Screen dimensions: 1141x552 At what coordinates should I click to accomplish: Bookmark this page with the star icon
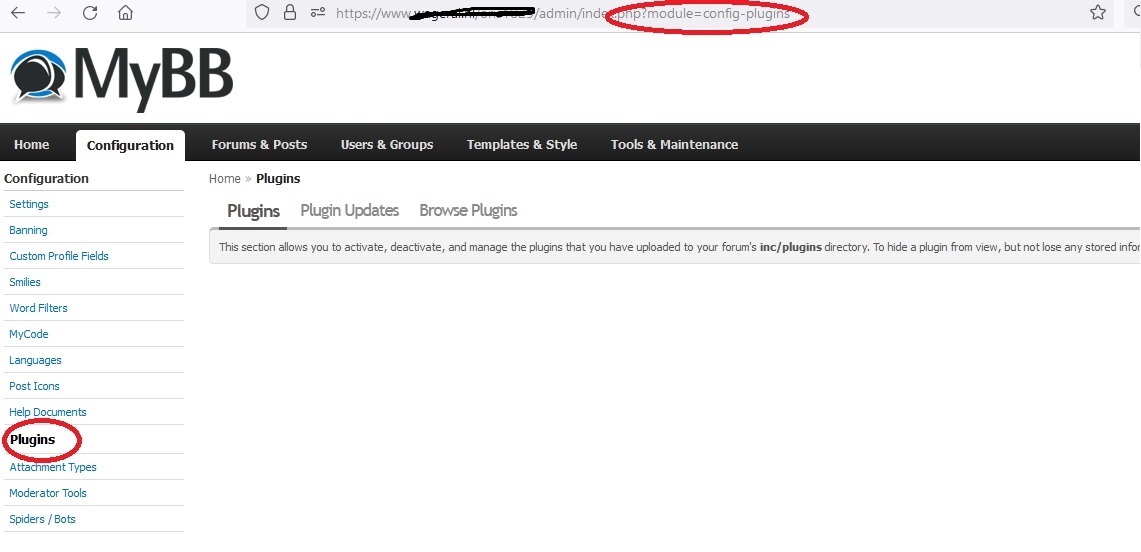click(1098, 12)
